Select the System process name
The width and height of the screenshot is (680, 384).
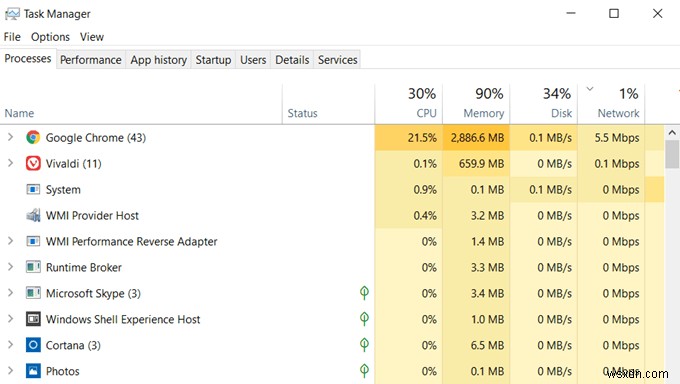(63, 190)
